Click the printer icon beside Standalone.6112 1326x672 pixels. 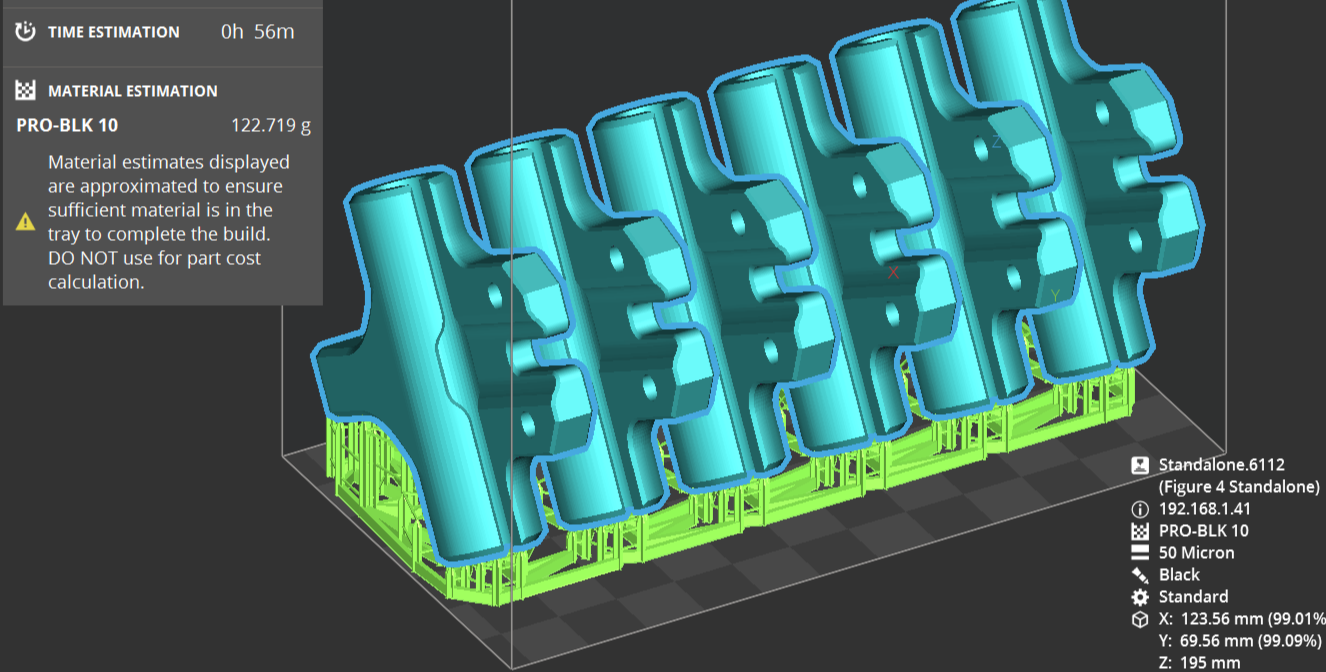coord(1139,465)
